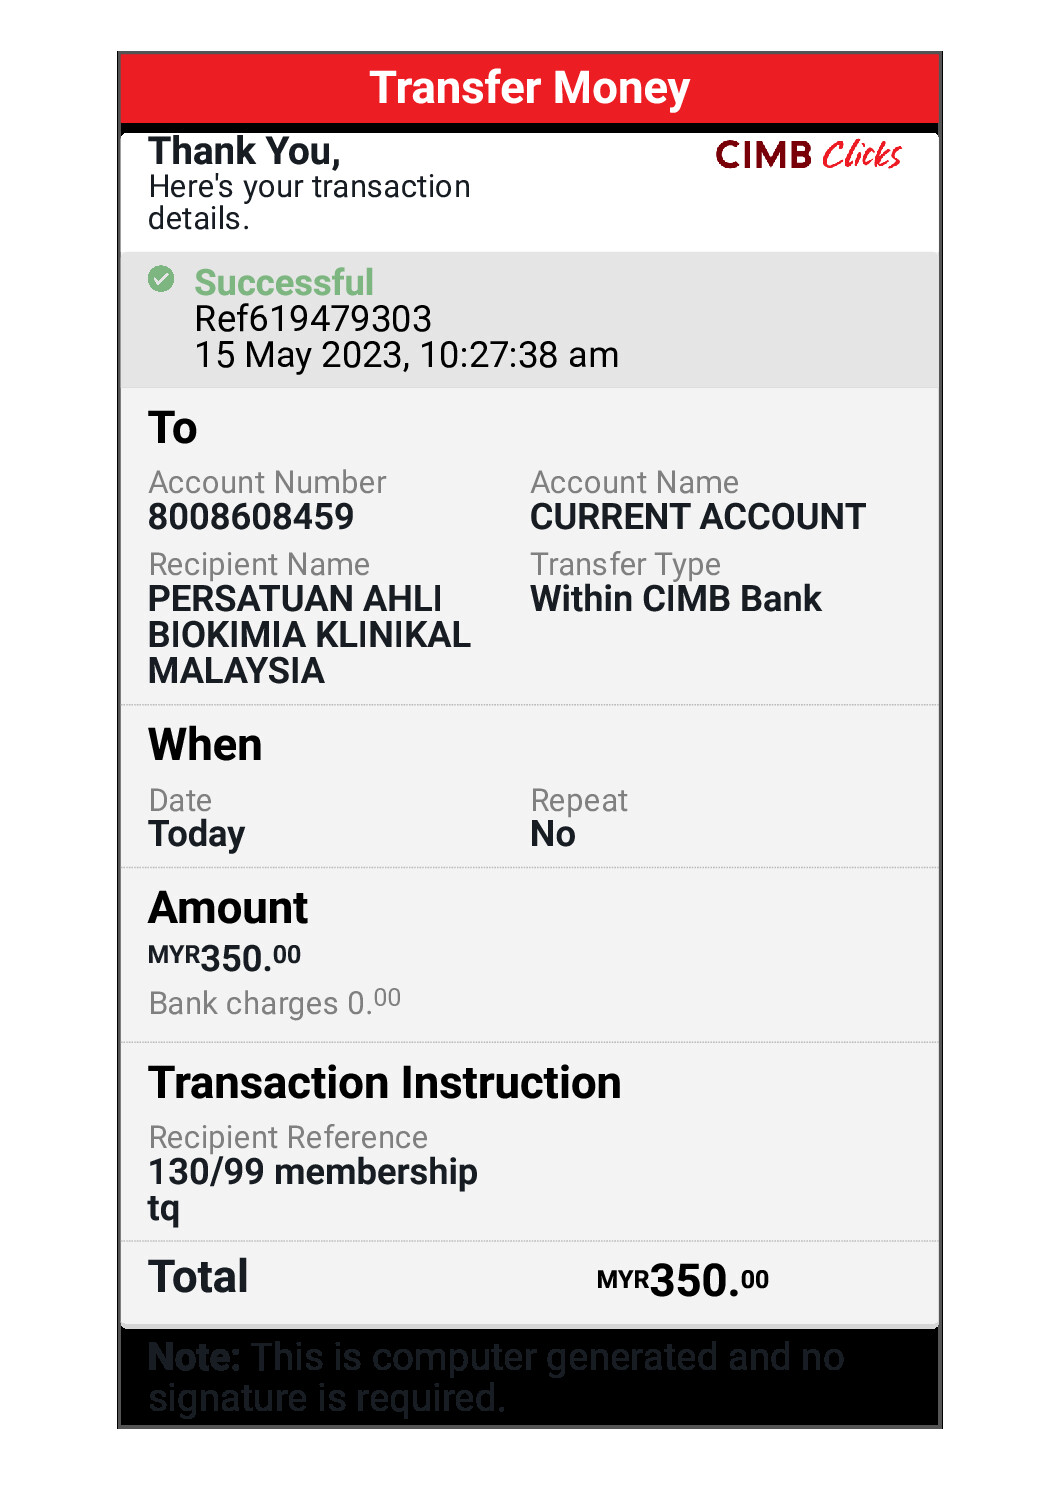Click the Total MYR350.00 value
Screen dimensions: 1058x1497
[x=682, y=1280]
